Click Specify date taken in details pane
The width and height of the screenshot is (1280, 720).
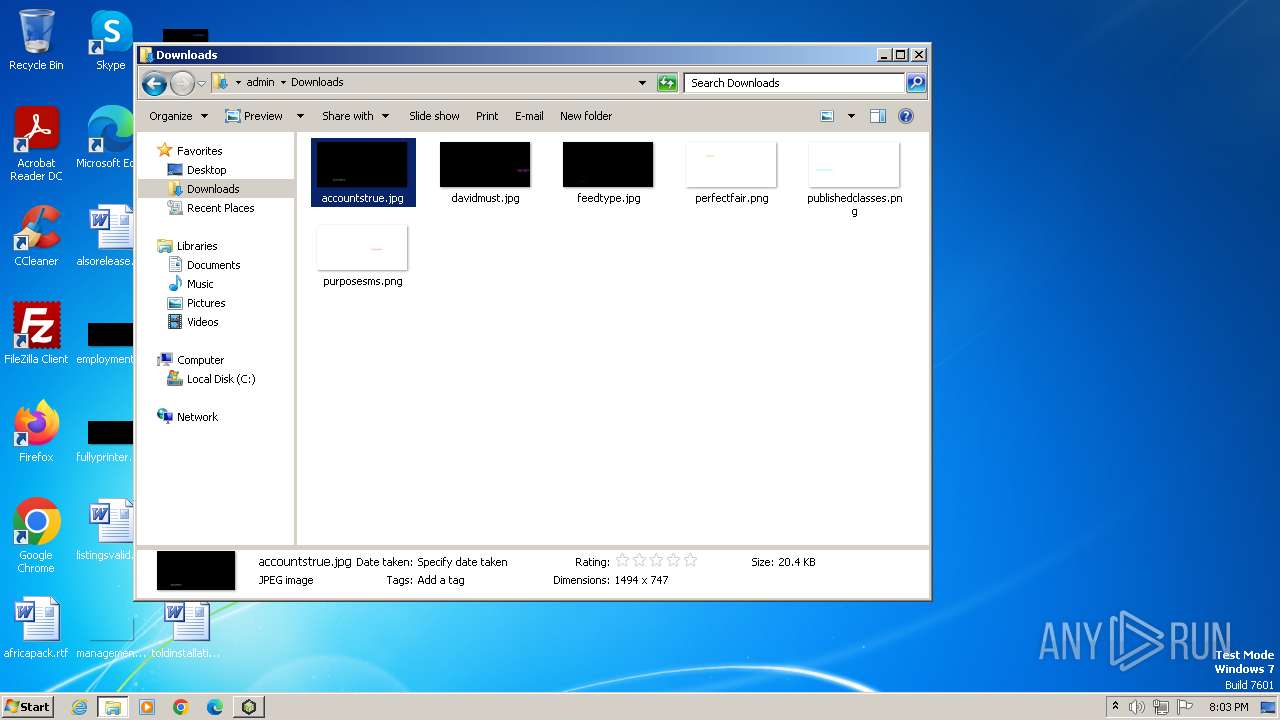[x=462, y=563]
